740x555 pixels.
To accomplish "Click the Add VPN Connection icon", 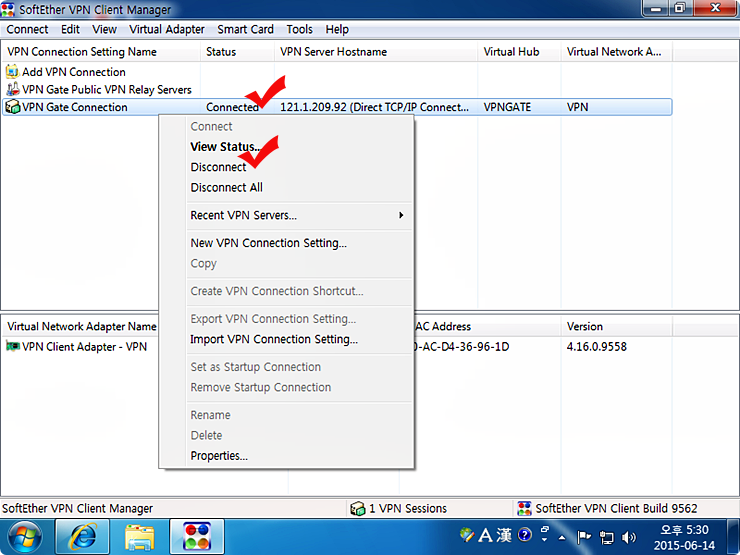I will coord(12,72).
